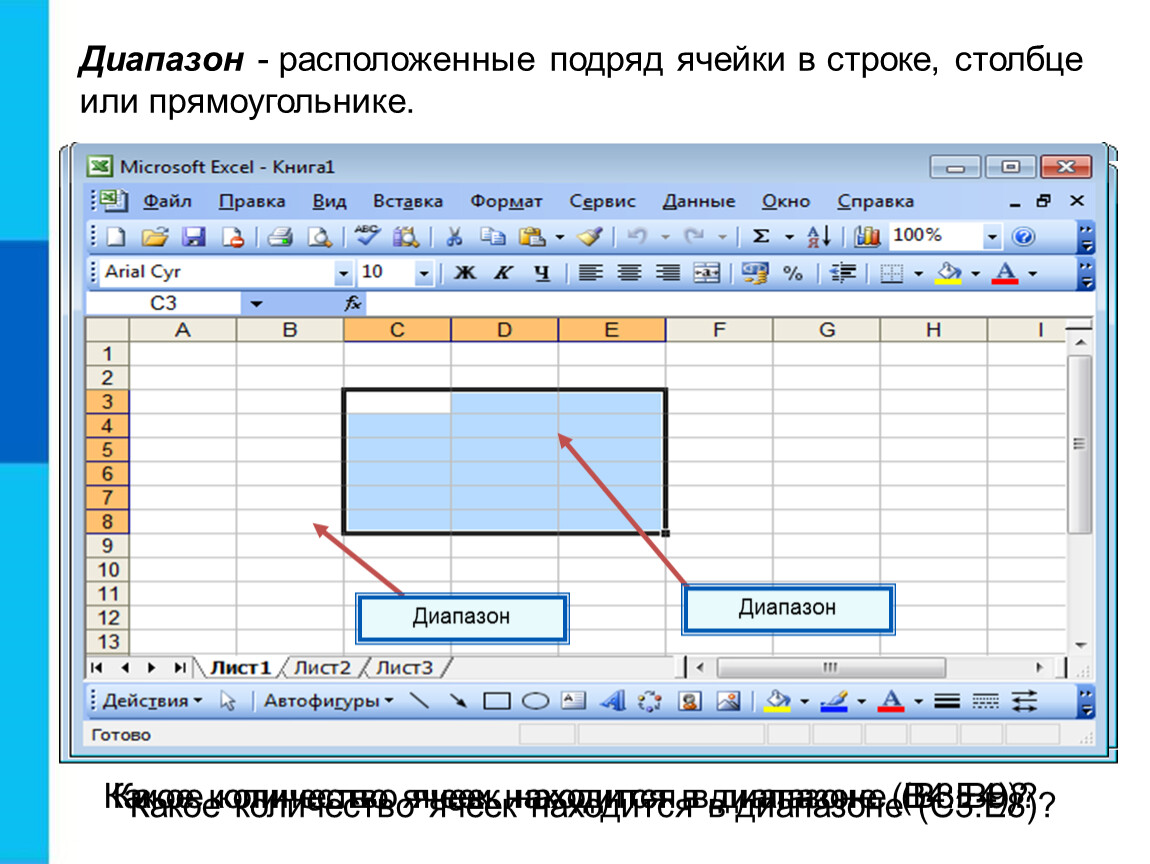Screen dimensions: 1150x864
Task: Click the AutoSum sigma icon
Action: point(761,236)
